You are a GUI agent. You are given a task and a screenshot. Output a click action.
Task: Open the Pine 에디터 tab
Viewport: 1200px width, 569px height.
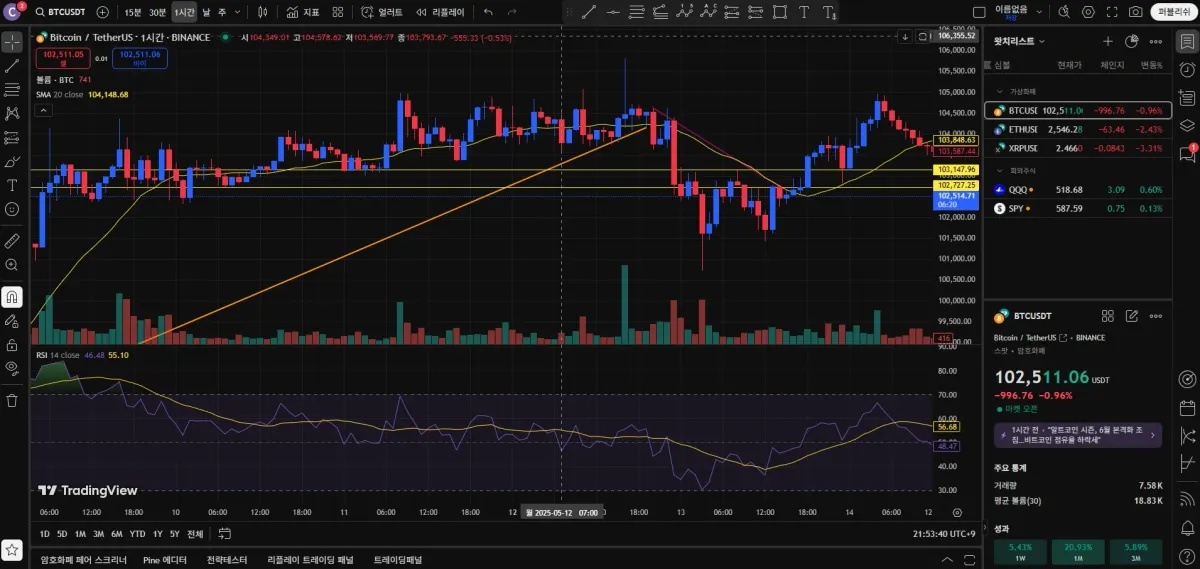[165, 560]
